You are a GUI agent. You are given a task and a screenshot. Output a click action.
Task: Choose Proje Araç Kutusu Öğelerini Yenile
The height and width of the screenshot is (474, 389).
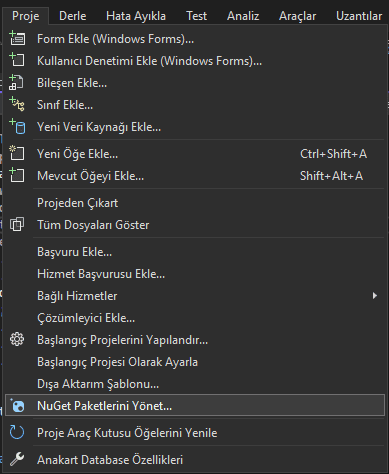click(x=195, y=433)
